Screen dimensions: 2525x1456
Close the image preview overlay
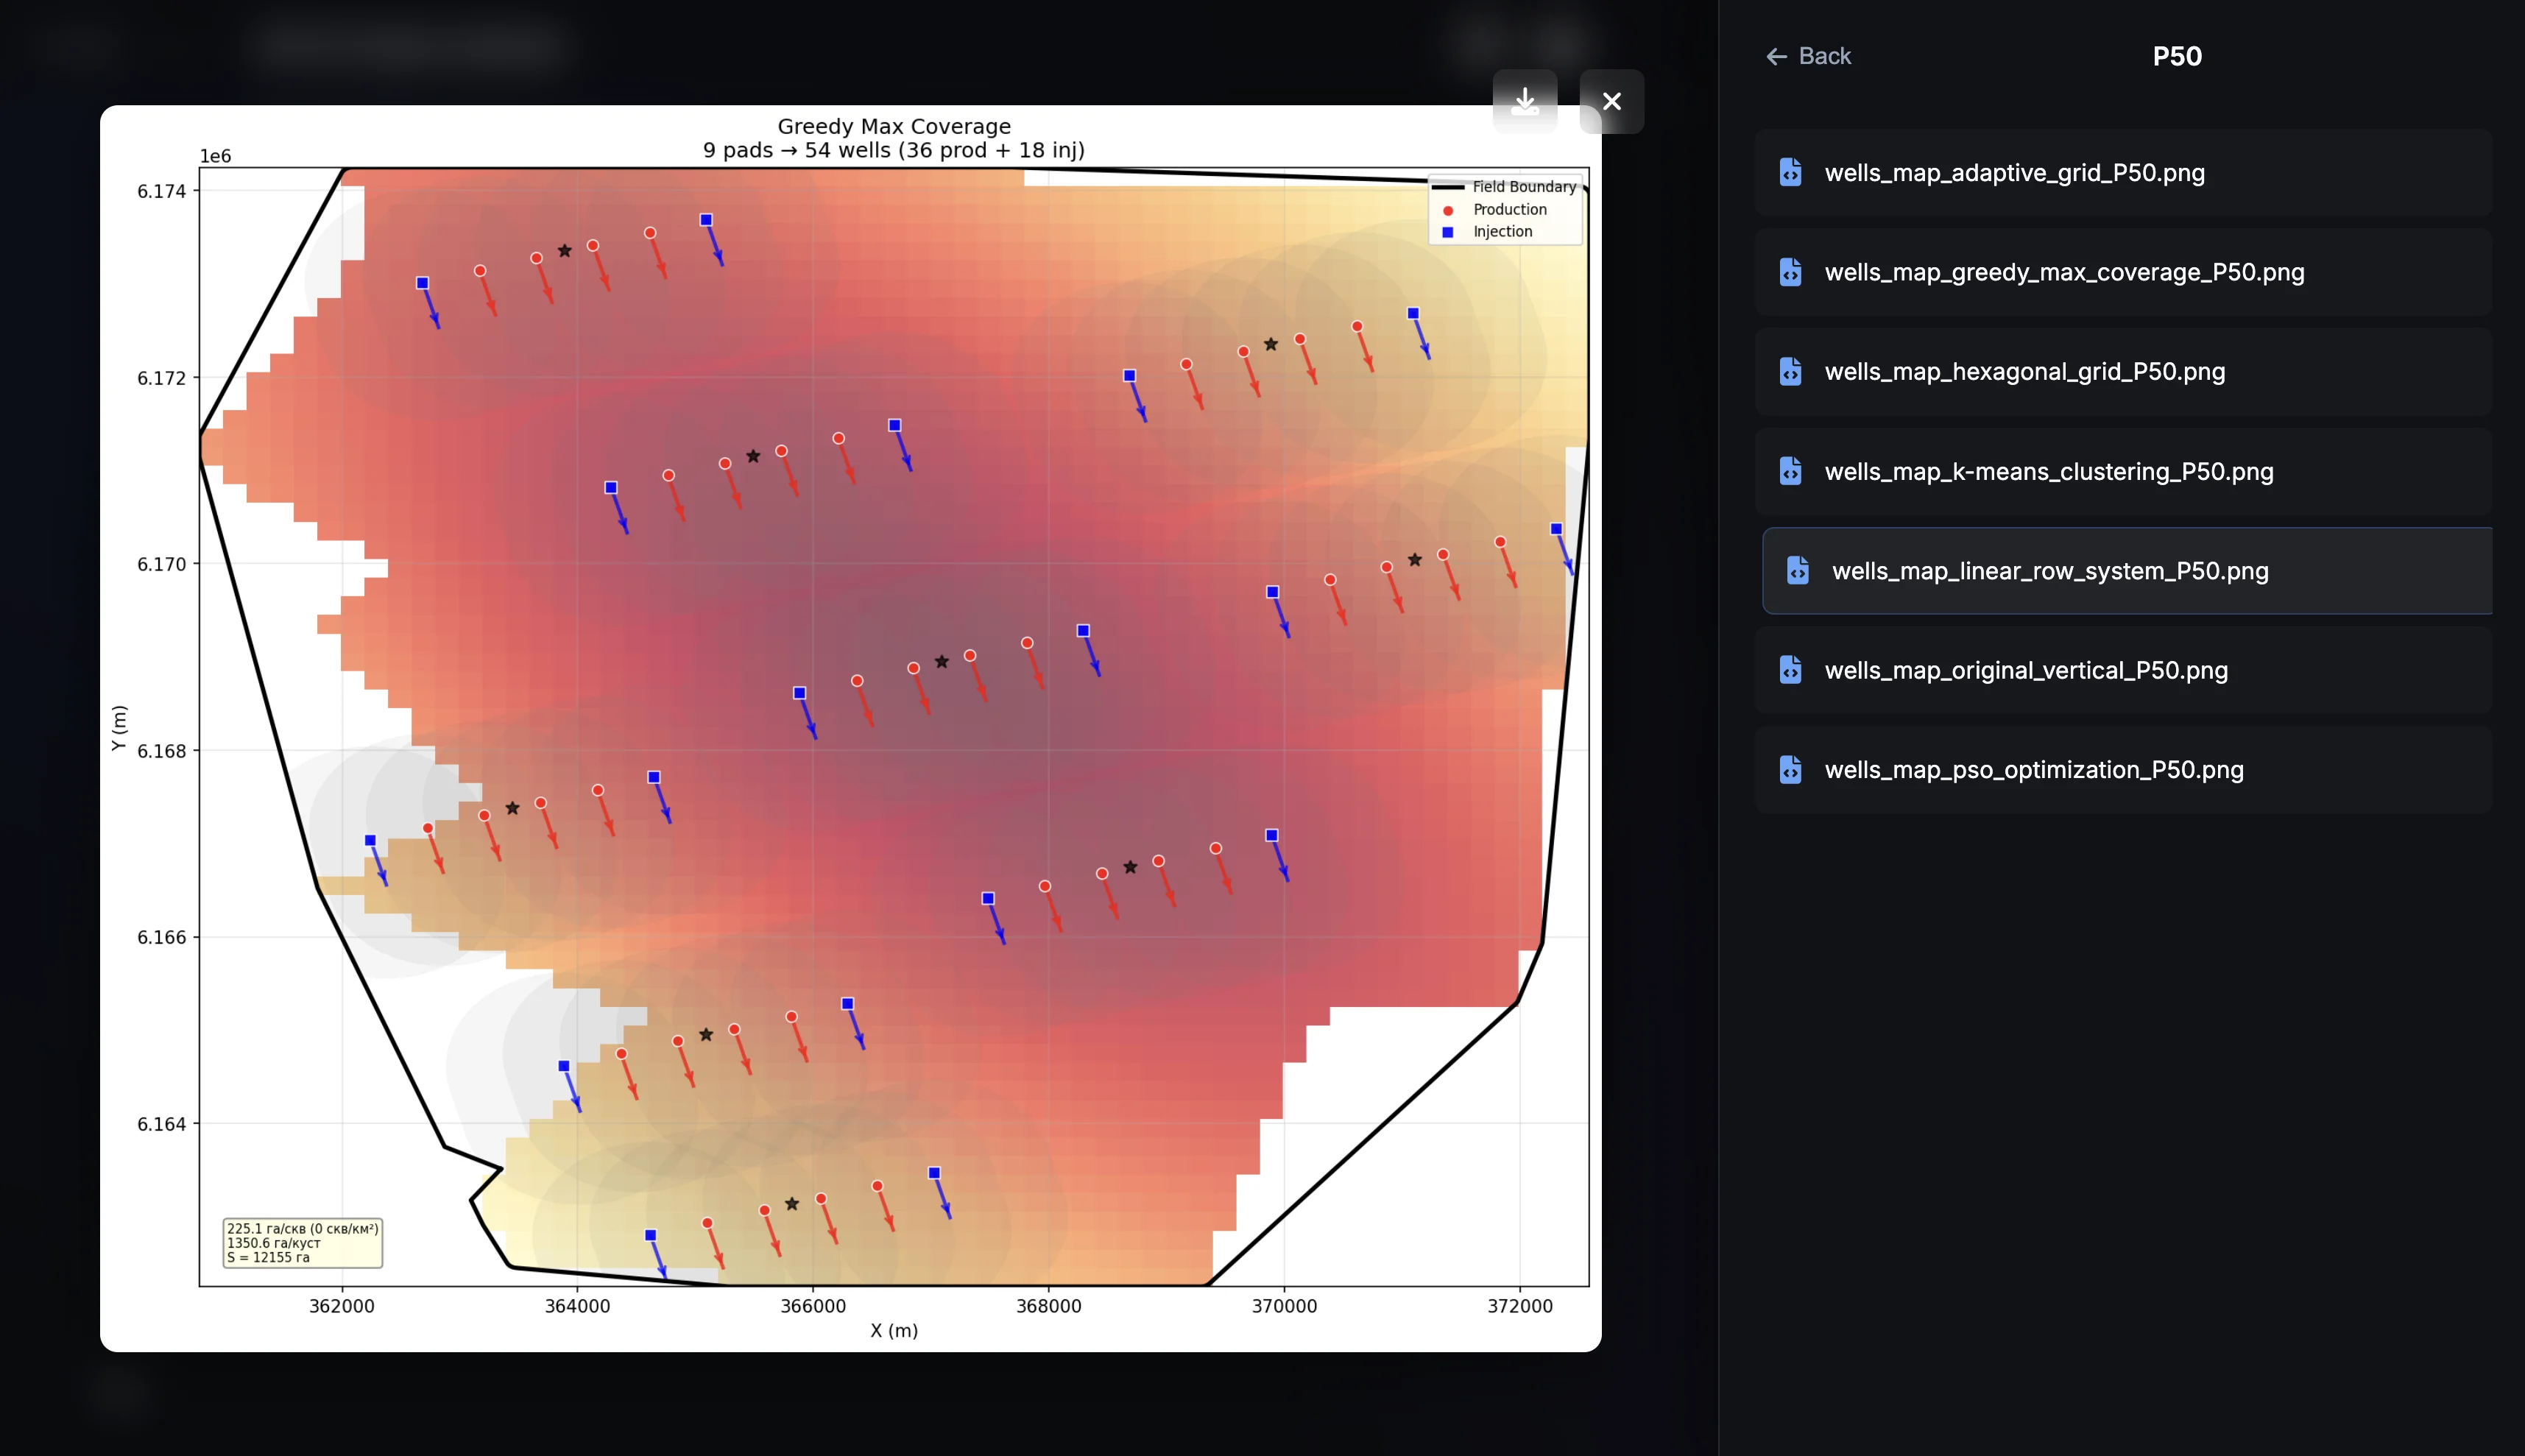tap(1611, 101)
